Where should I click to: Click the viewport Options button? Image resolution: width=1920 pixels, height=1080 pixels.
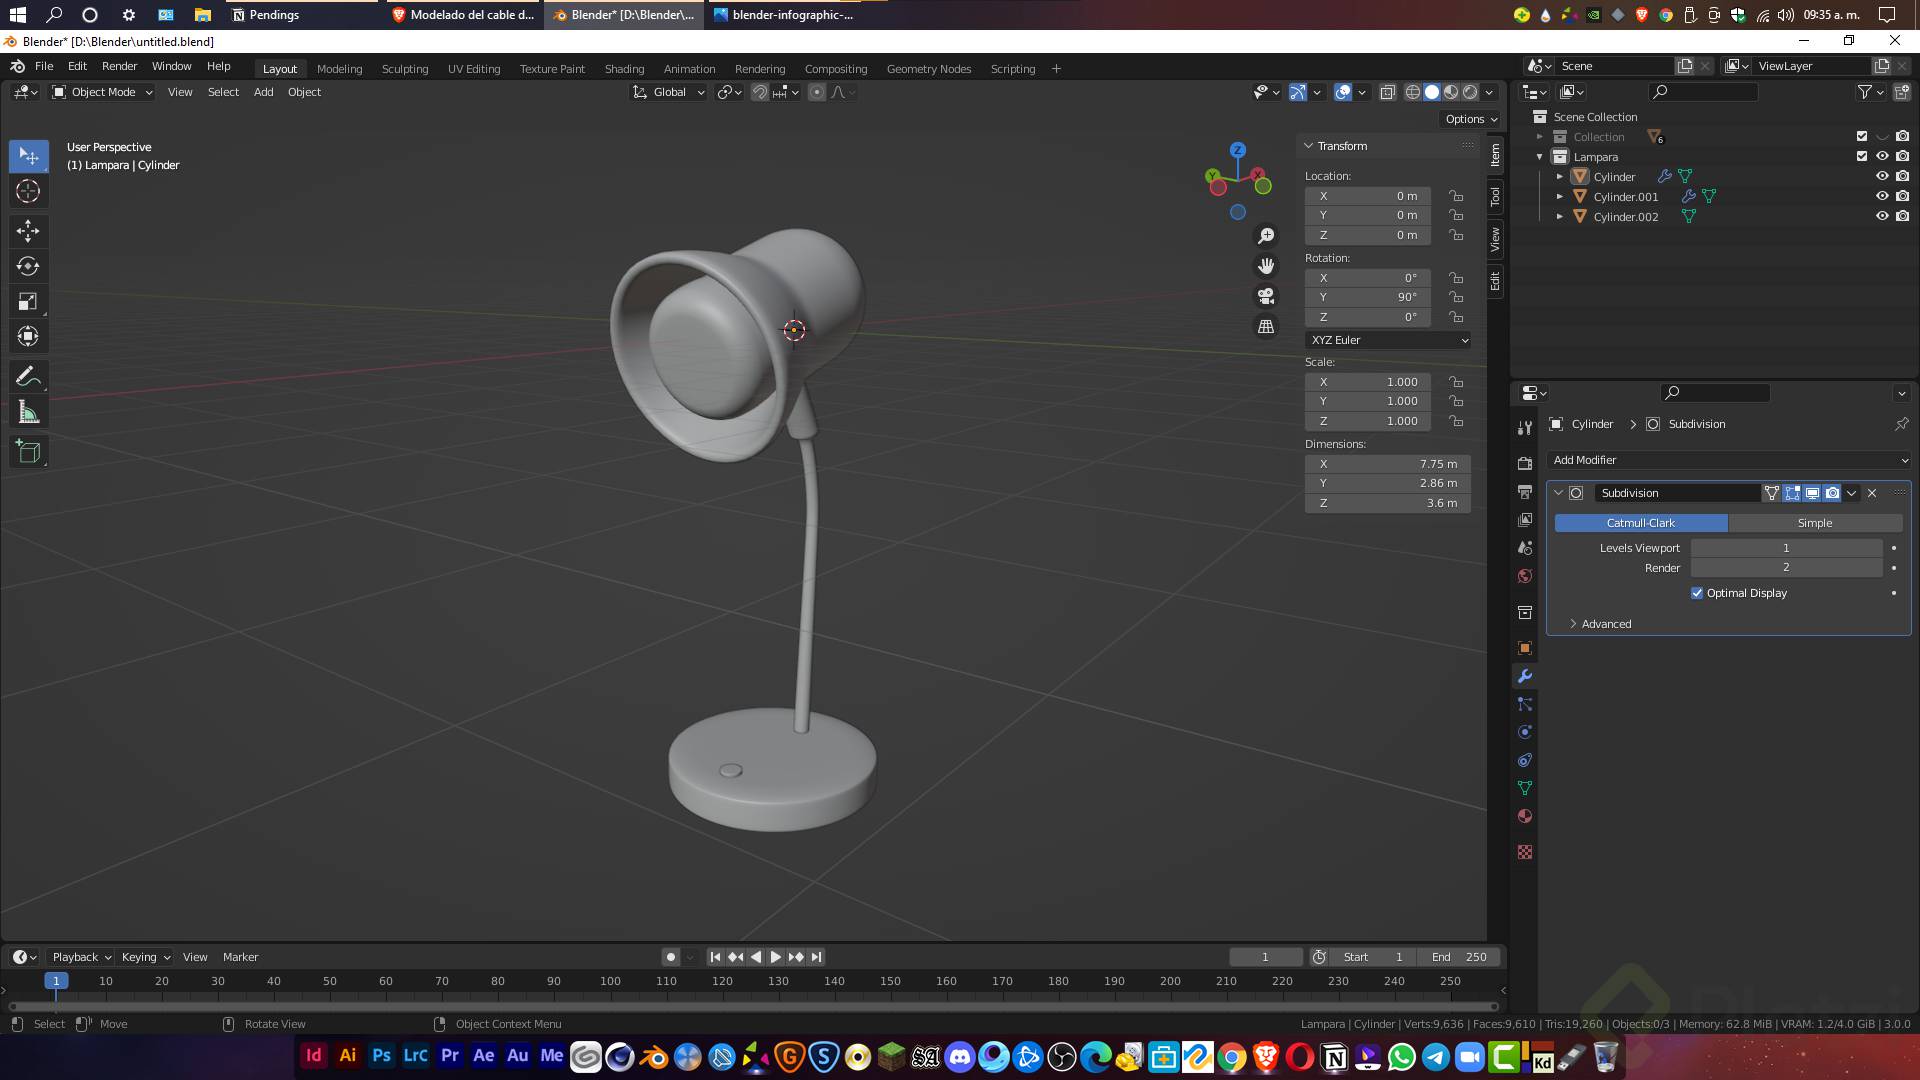(1471, 119)
